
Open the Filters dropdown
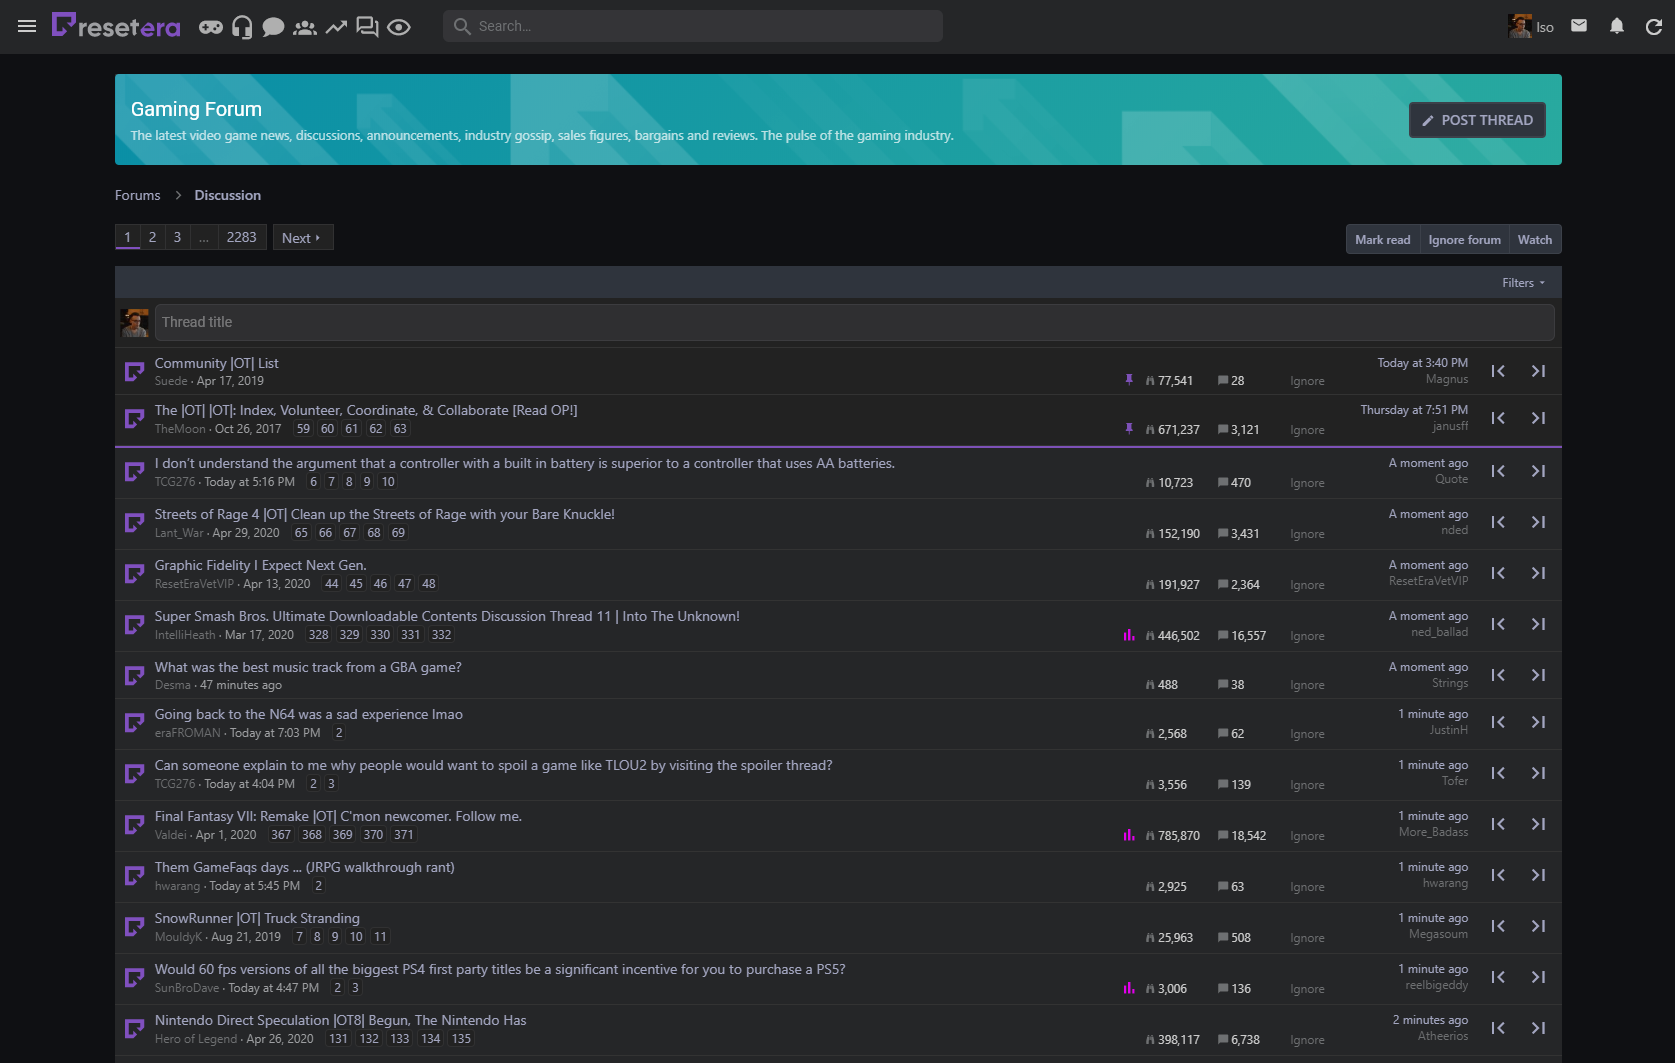pyautogui.click(x=1523, y=283)
